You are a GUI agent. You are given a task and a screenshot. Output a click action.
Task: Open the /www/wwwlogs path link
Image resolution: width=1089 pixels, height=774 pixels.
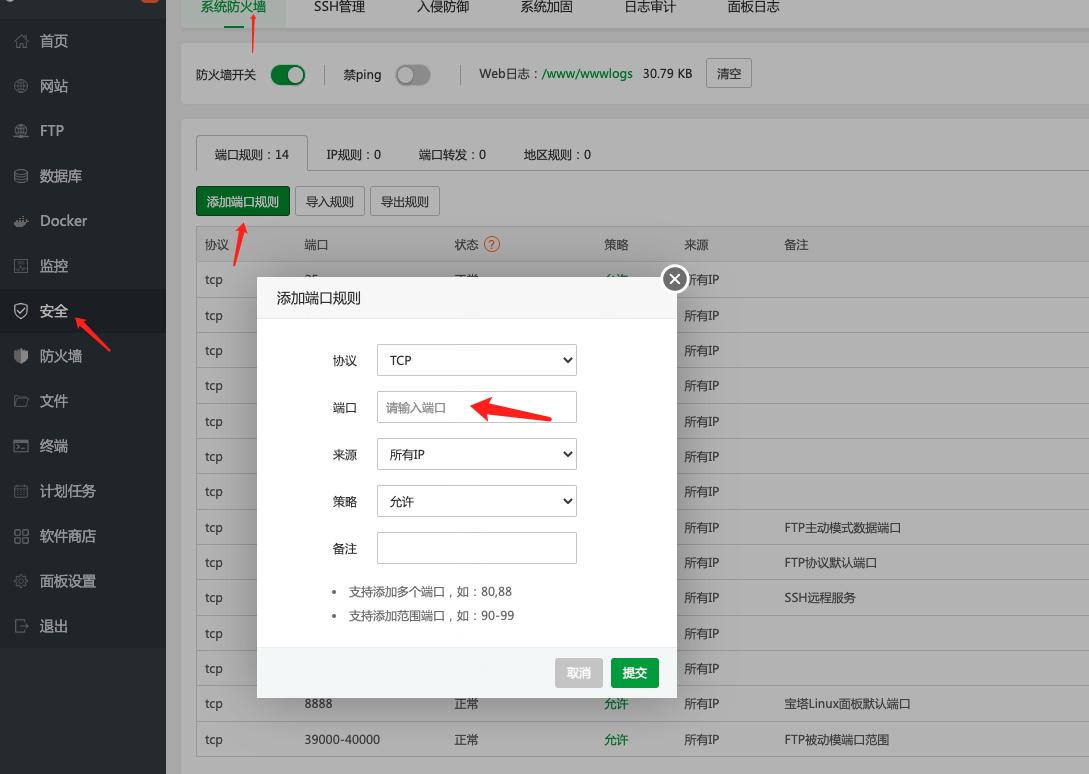tap(587, 74)
